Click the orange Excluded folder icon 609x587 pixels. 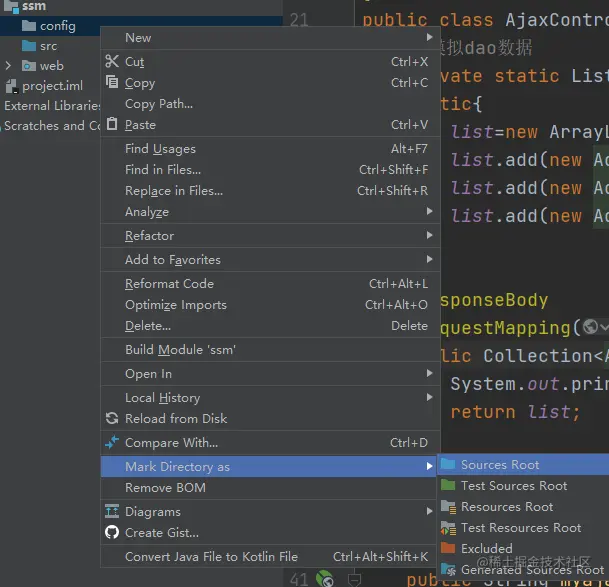(x=448, y=548)
